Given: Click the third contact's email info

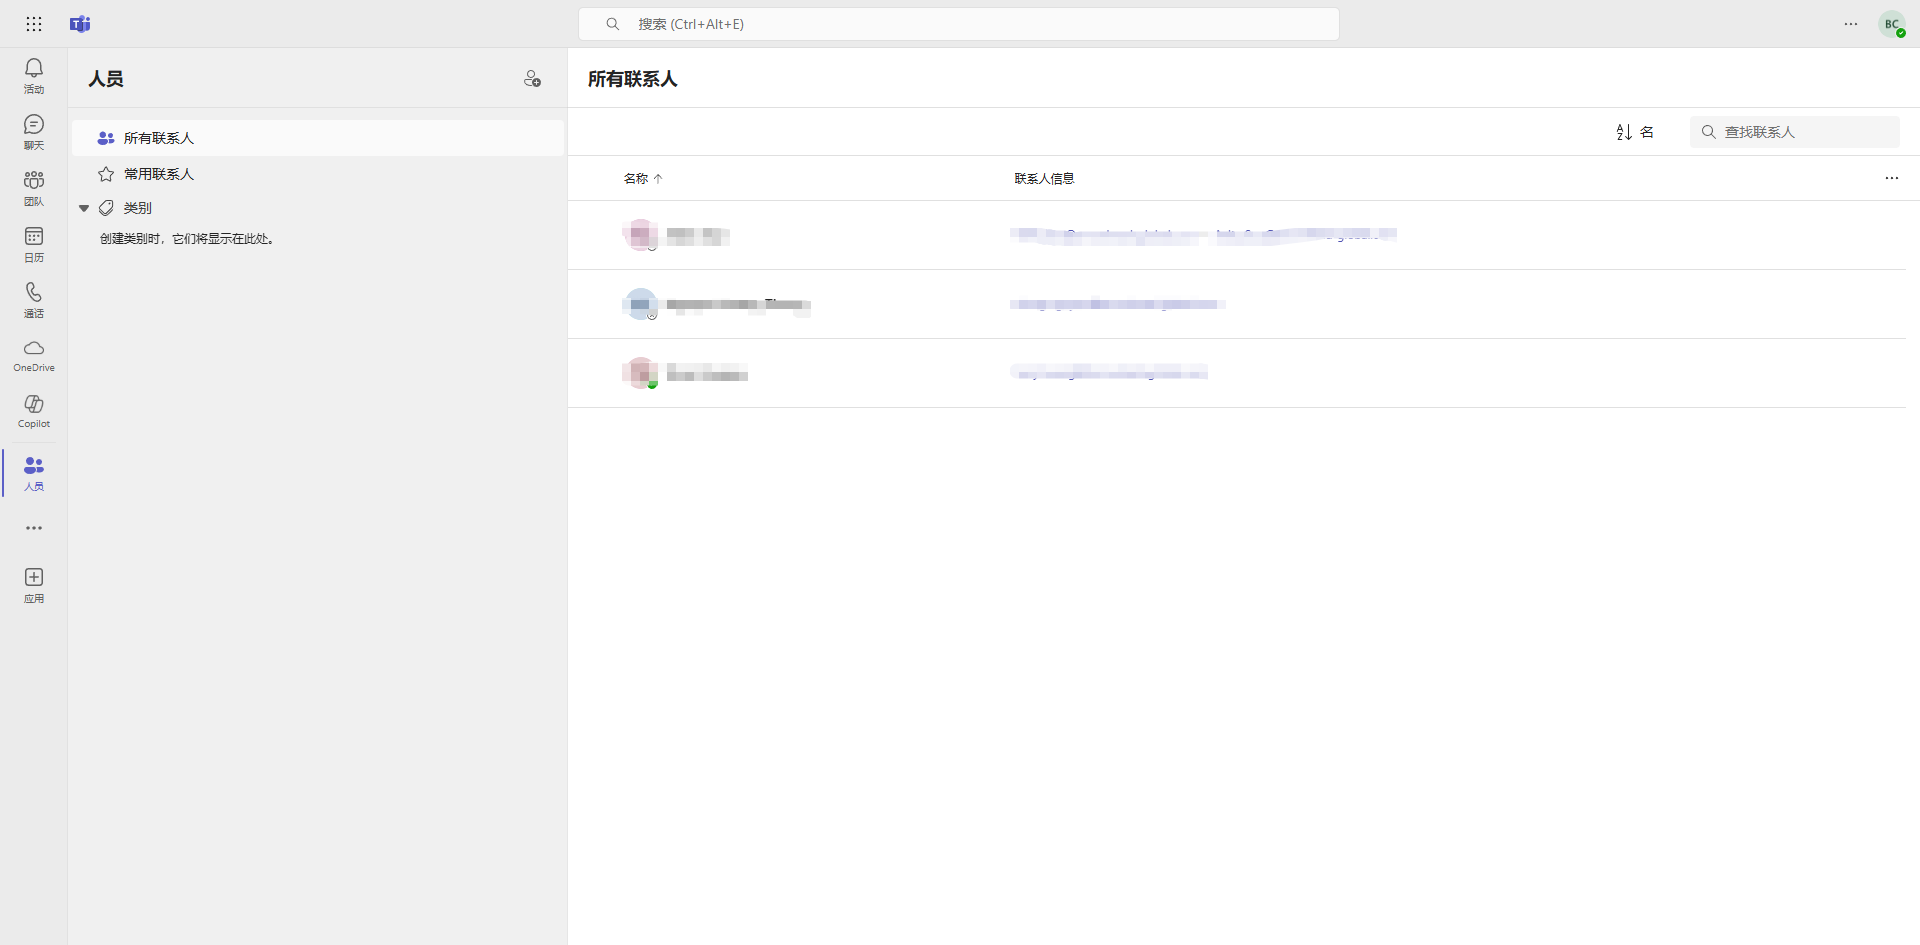Looking at the screenshot, I should [x=1109, y=373].
